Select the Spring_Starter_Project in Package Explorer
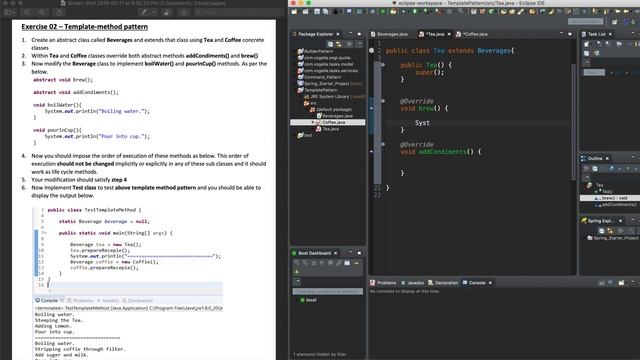Viewport: 640px width, 360px height. 330,83
